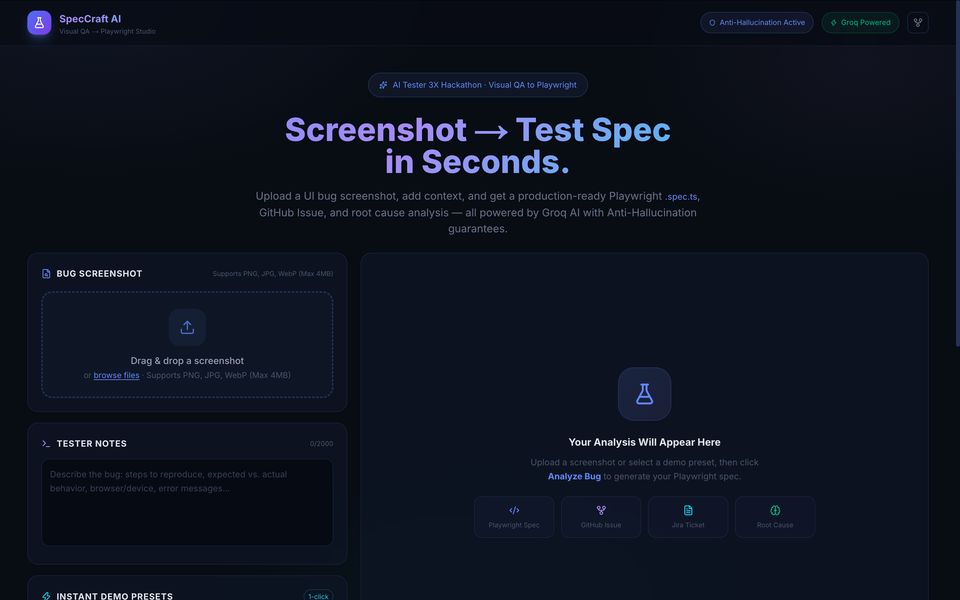Select the Playwright Spec card

coord(514,517)
